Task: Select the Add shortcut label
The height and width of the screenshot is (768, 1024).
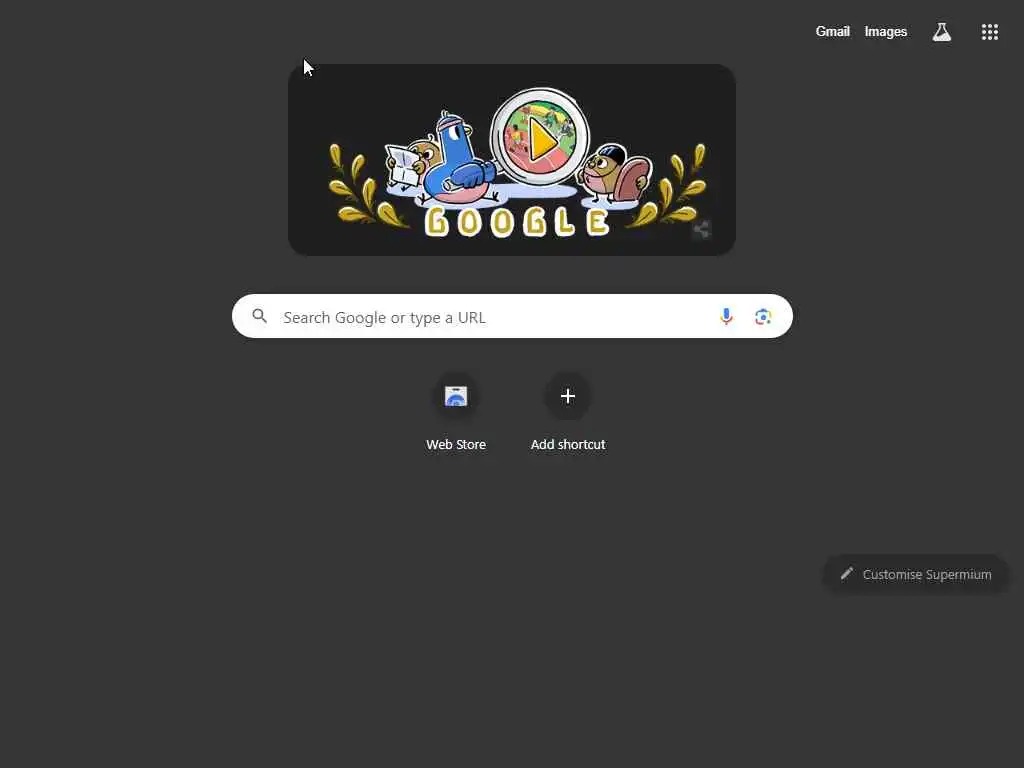Action: click(568, 445)
